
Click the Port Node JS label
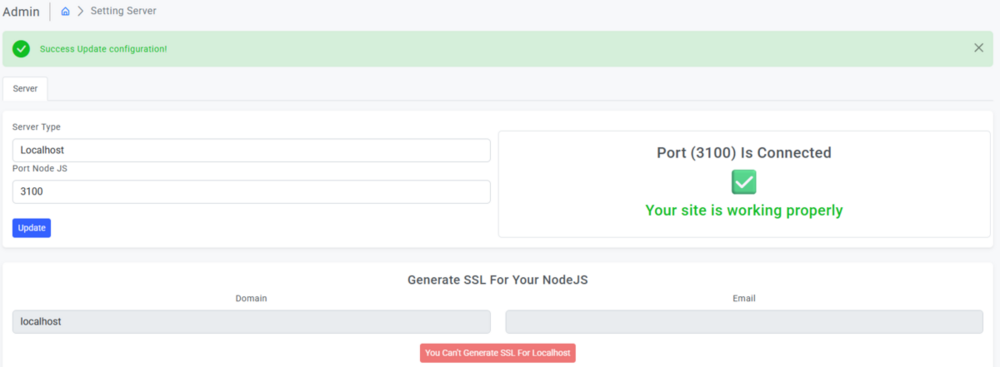click(40, 168)
